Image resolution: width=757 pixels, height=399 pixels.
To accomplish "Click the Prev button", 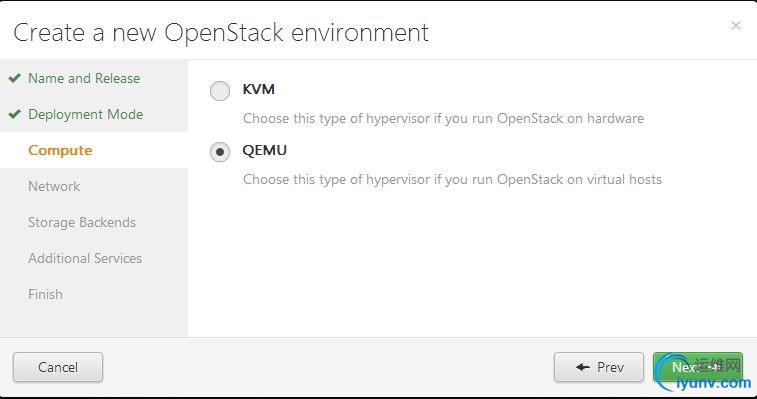I will pyautogui.click(x=599, y=367).
